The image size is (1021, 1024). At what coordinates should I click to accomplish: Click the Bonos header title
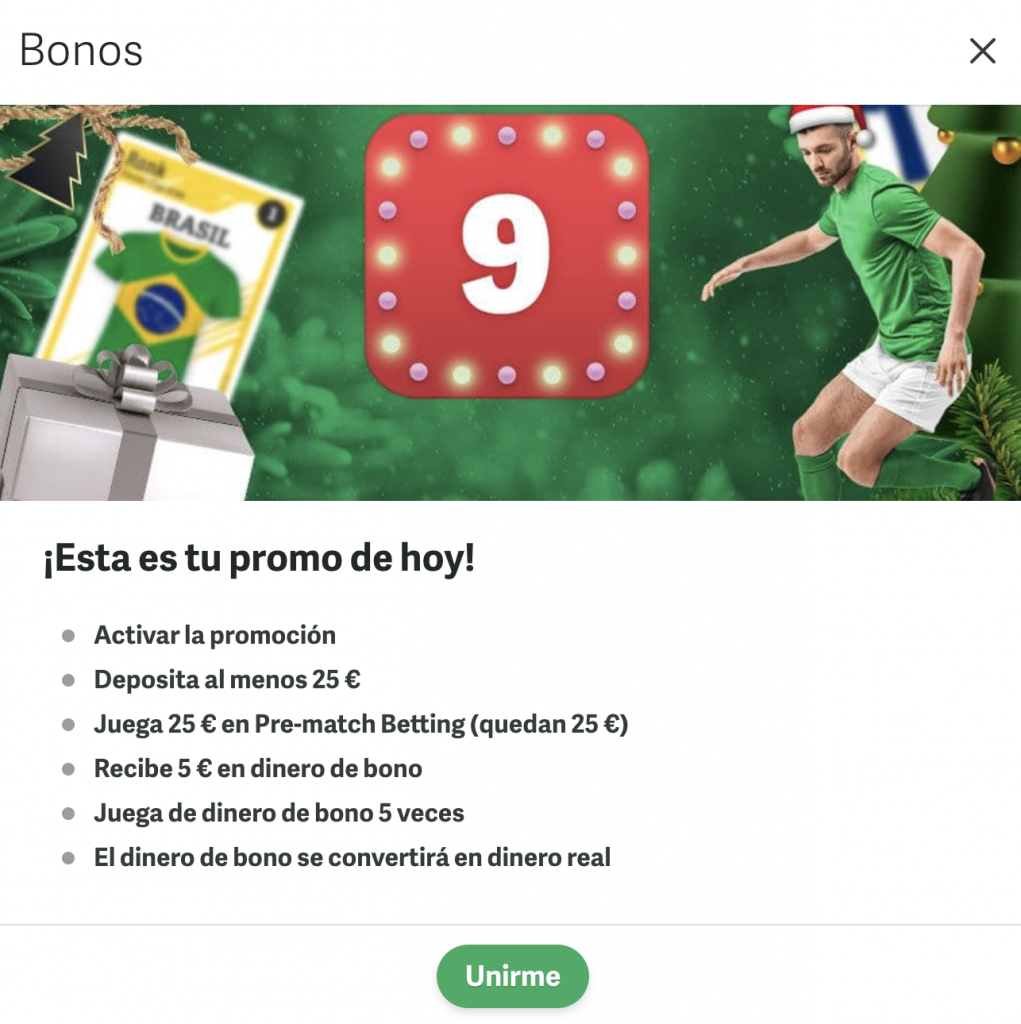(81, 50)
